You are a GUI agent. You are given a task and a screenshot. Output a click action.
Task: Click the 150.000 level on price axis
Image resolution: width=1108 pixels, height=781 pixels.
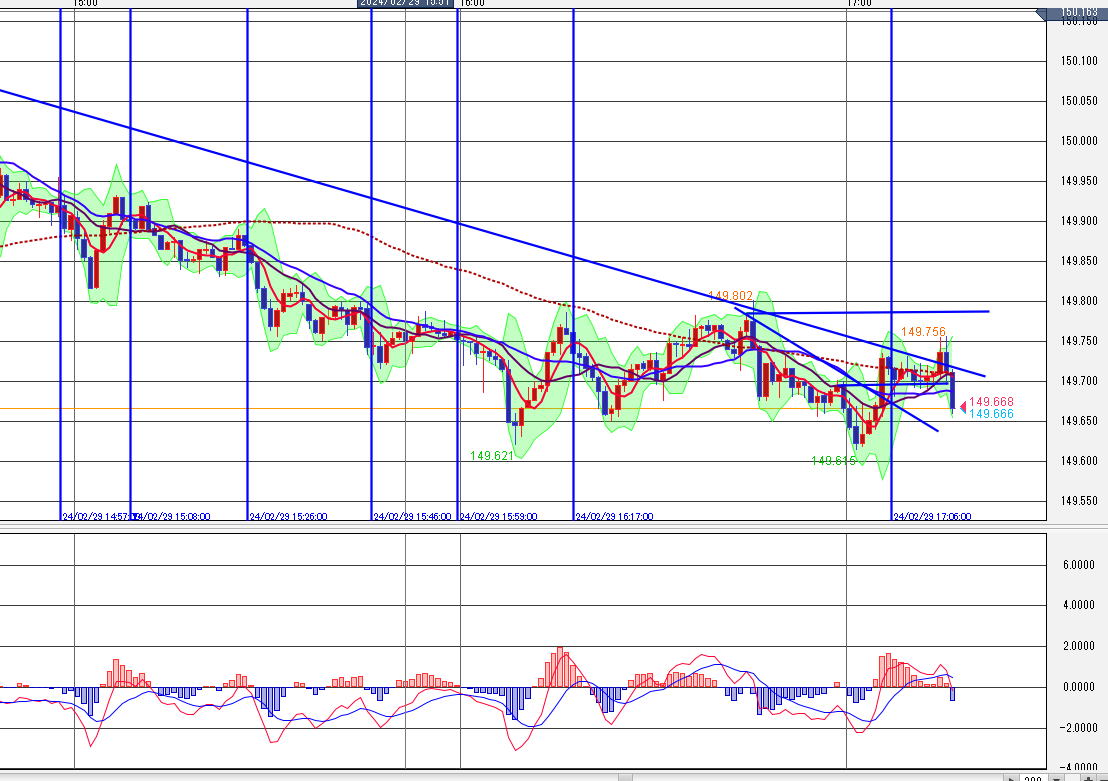1078,140
